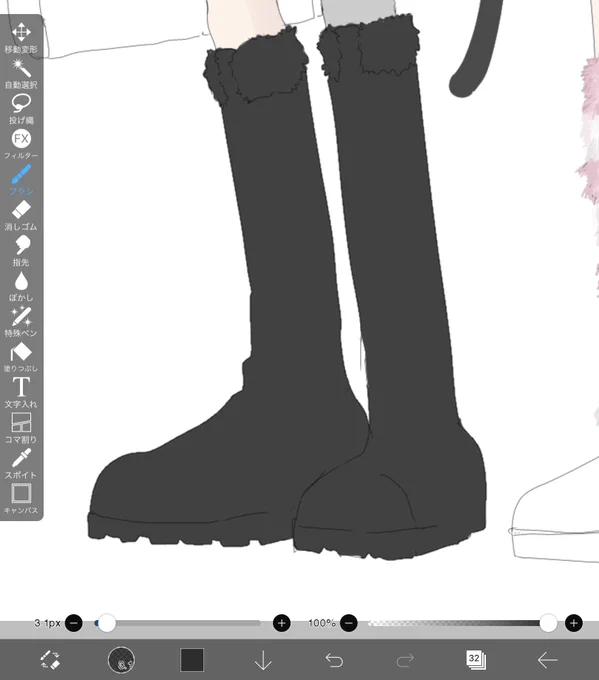Click the 100% opacity value
Viewport: 599px width, 680px height.
coord(321,623)
